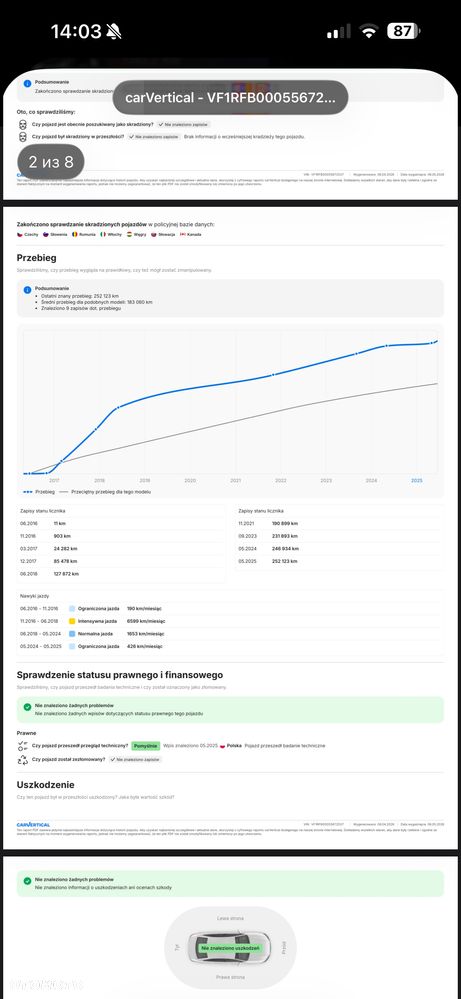Tap the '190 899 km' odometer record
461x999 pixels.
(285, 524)
